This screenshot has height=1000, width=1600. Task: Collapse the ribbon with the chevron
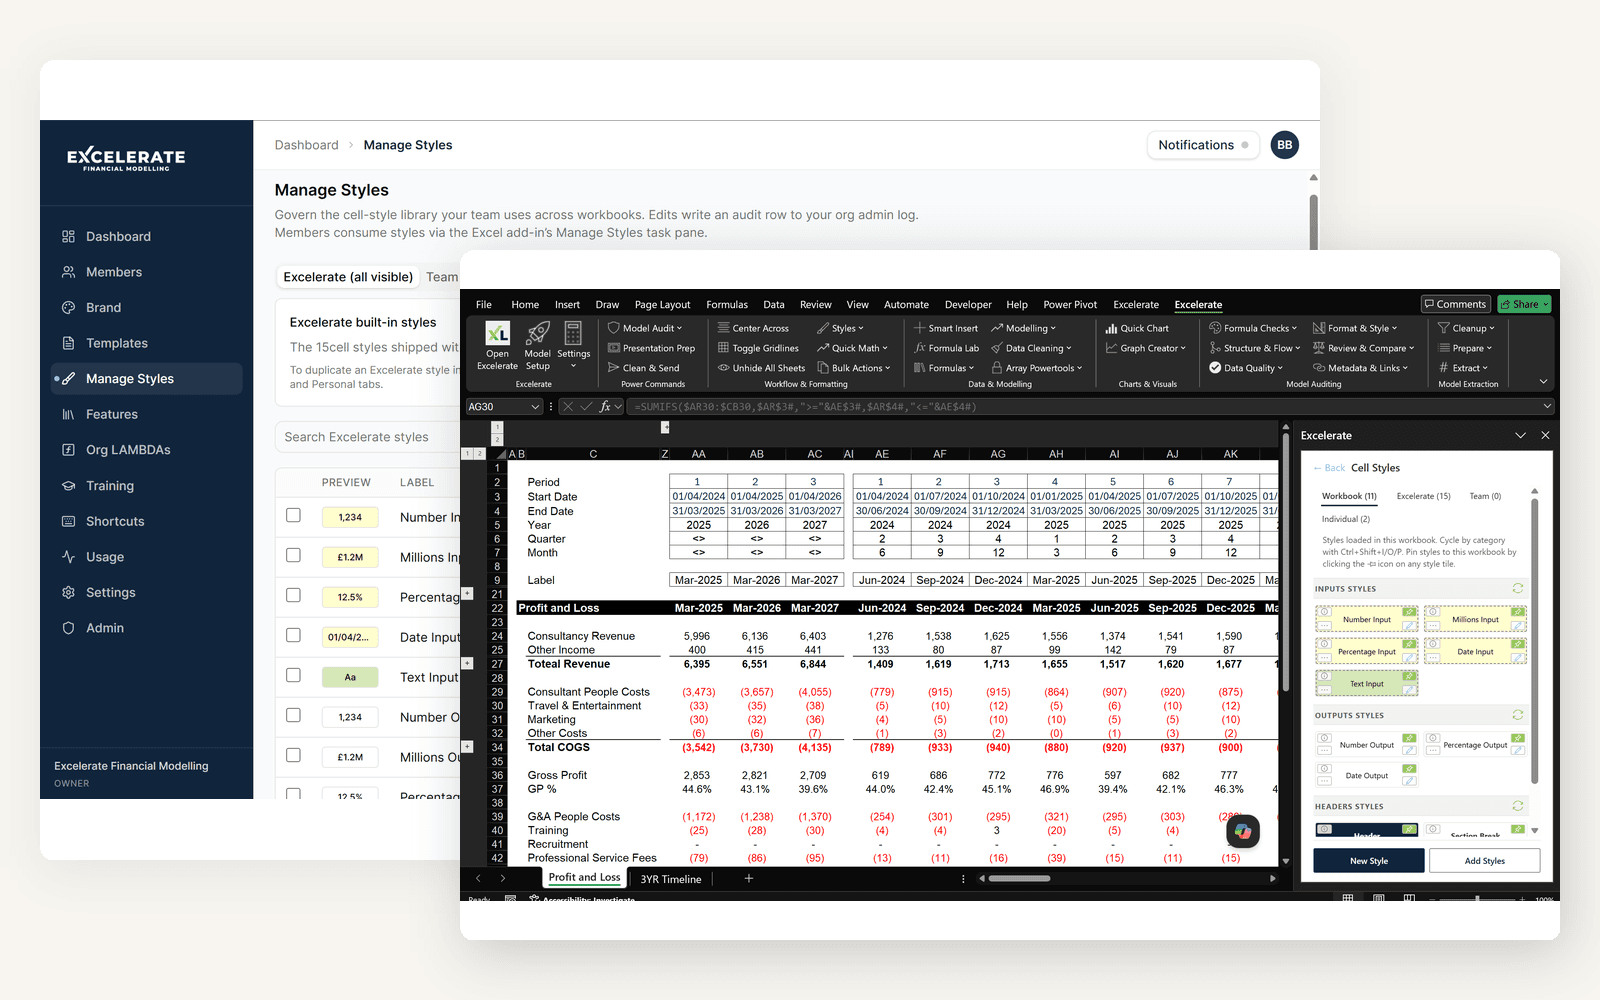(x=1543, y=381)
